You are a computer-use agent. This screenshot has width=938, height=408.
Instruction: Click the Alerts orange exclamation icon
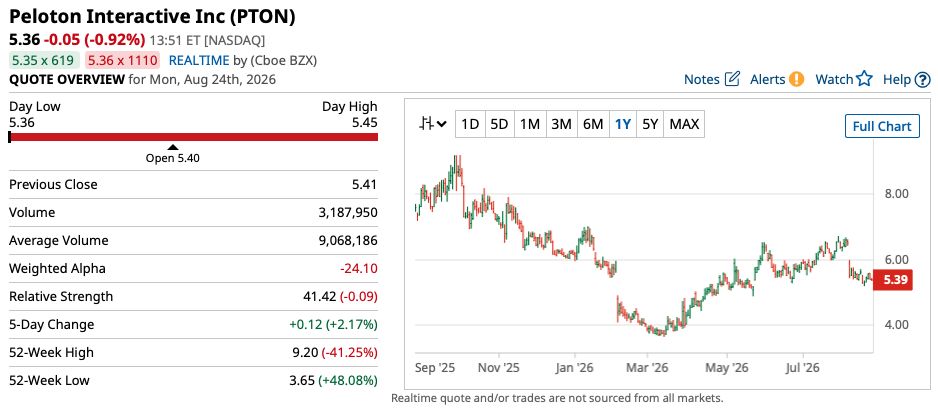pyautogui.click(x=796, y=79)
